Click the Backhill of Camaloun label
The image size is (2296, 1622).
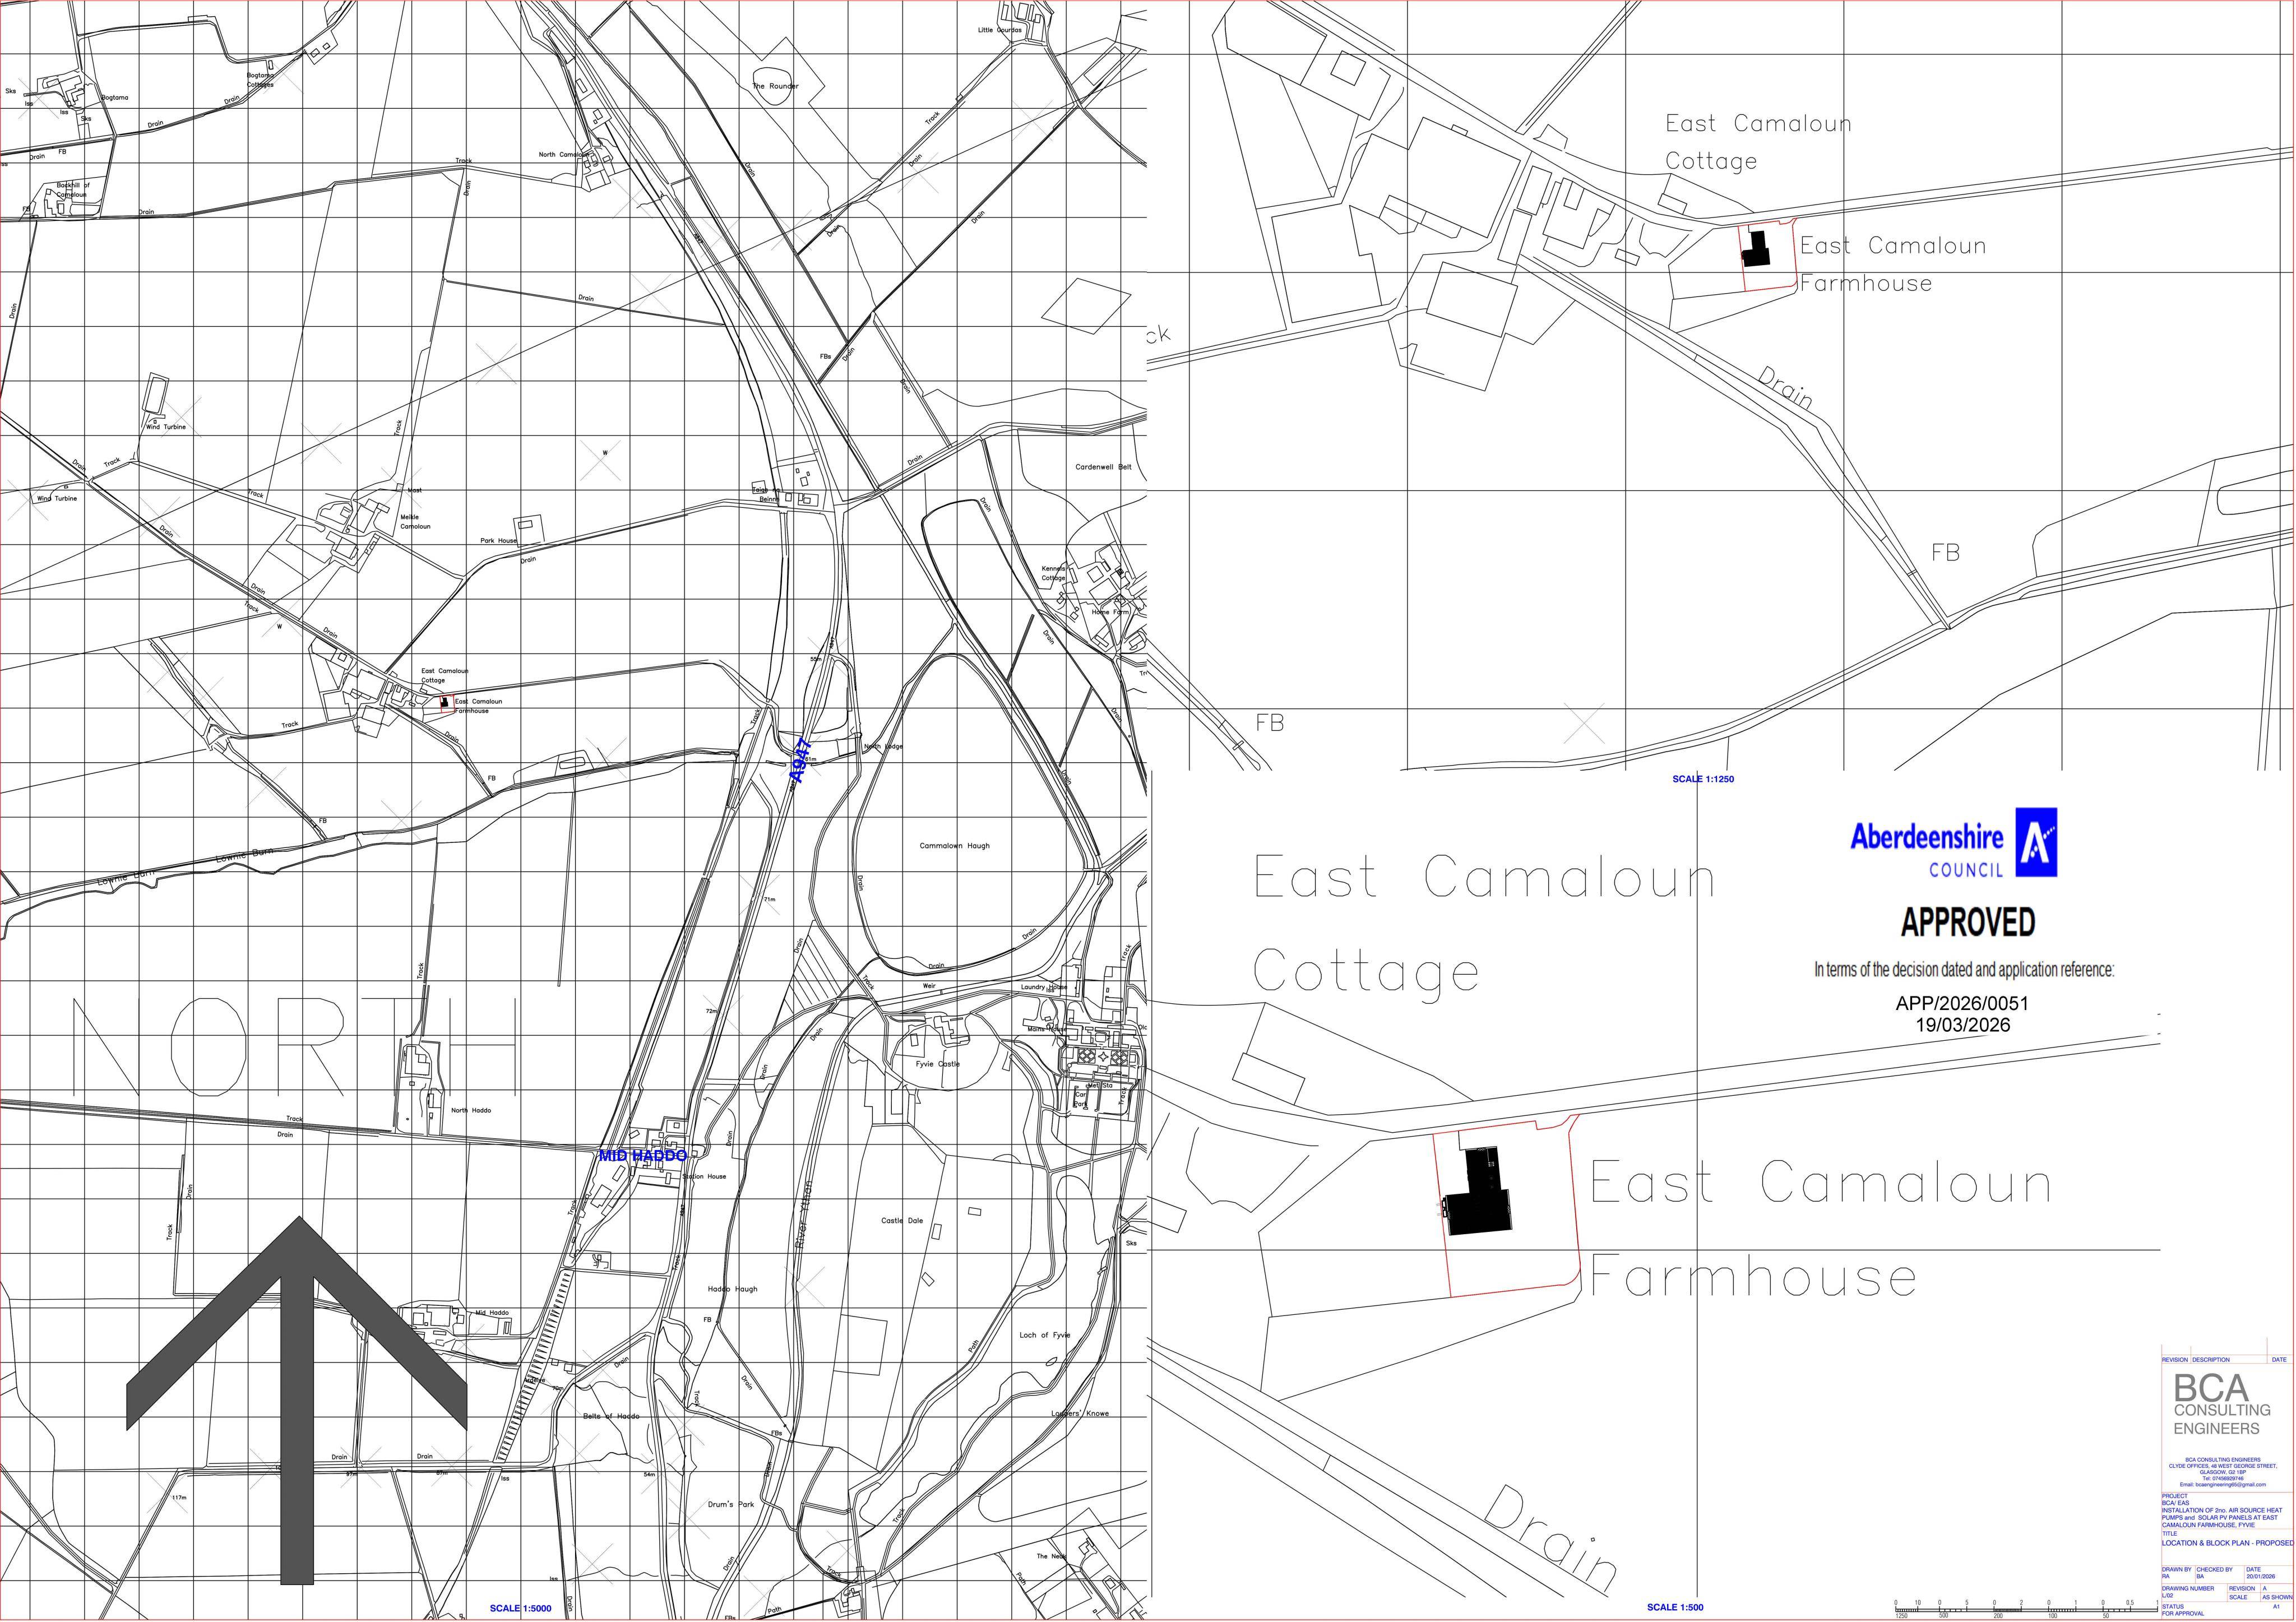pyautogui.click(x=73, y=190)
